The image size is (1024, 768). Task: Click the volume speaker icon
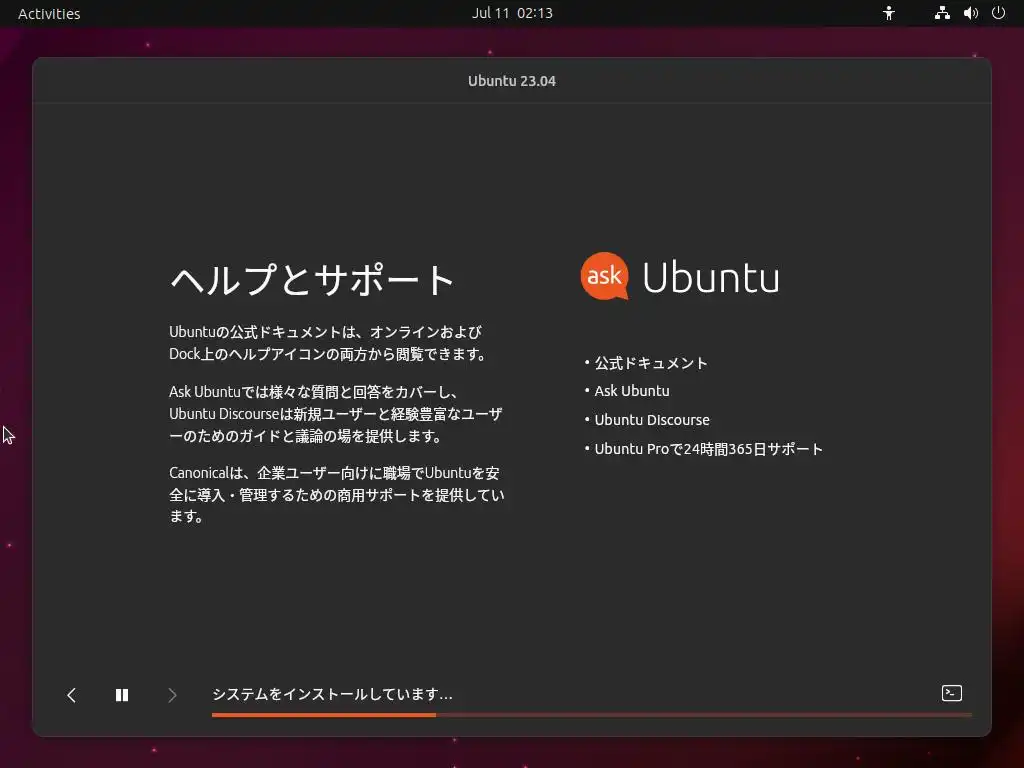tap(970, 13)
